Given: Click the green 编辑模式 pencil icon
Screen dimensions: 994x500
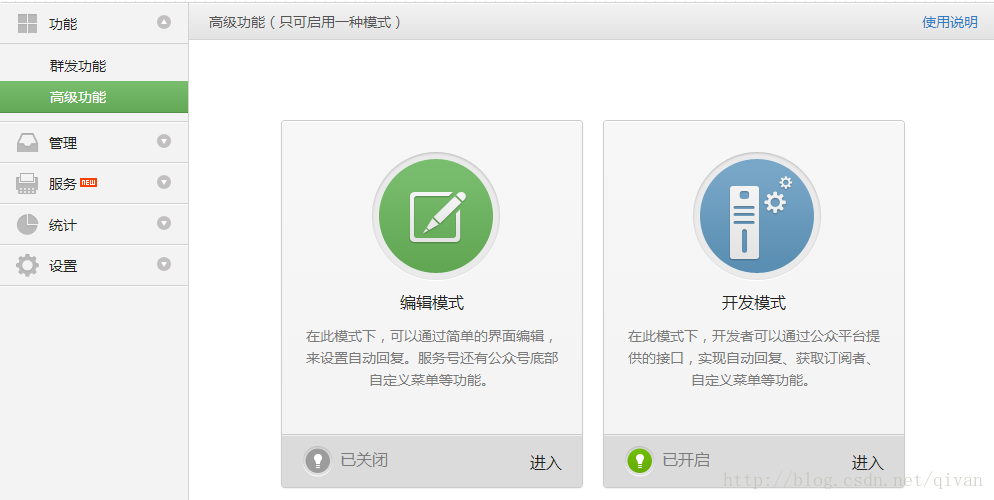Looking at the screenshot, I should (436, 215).
